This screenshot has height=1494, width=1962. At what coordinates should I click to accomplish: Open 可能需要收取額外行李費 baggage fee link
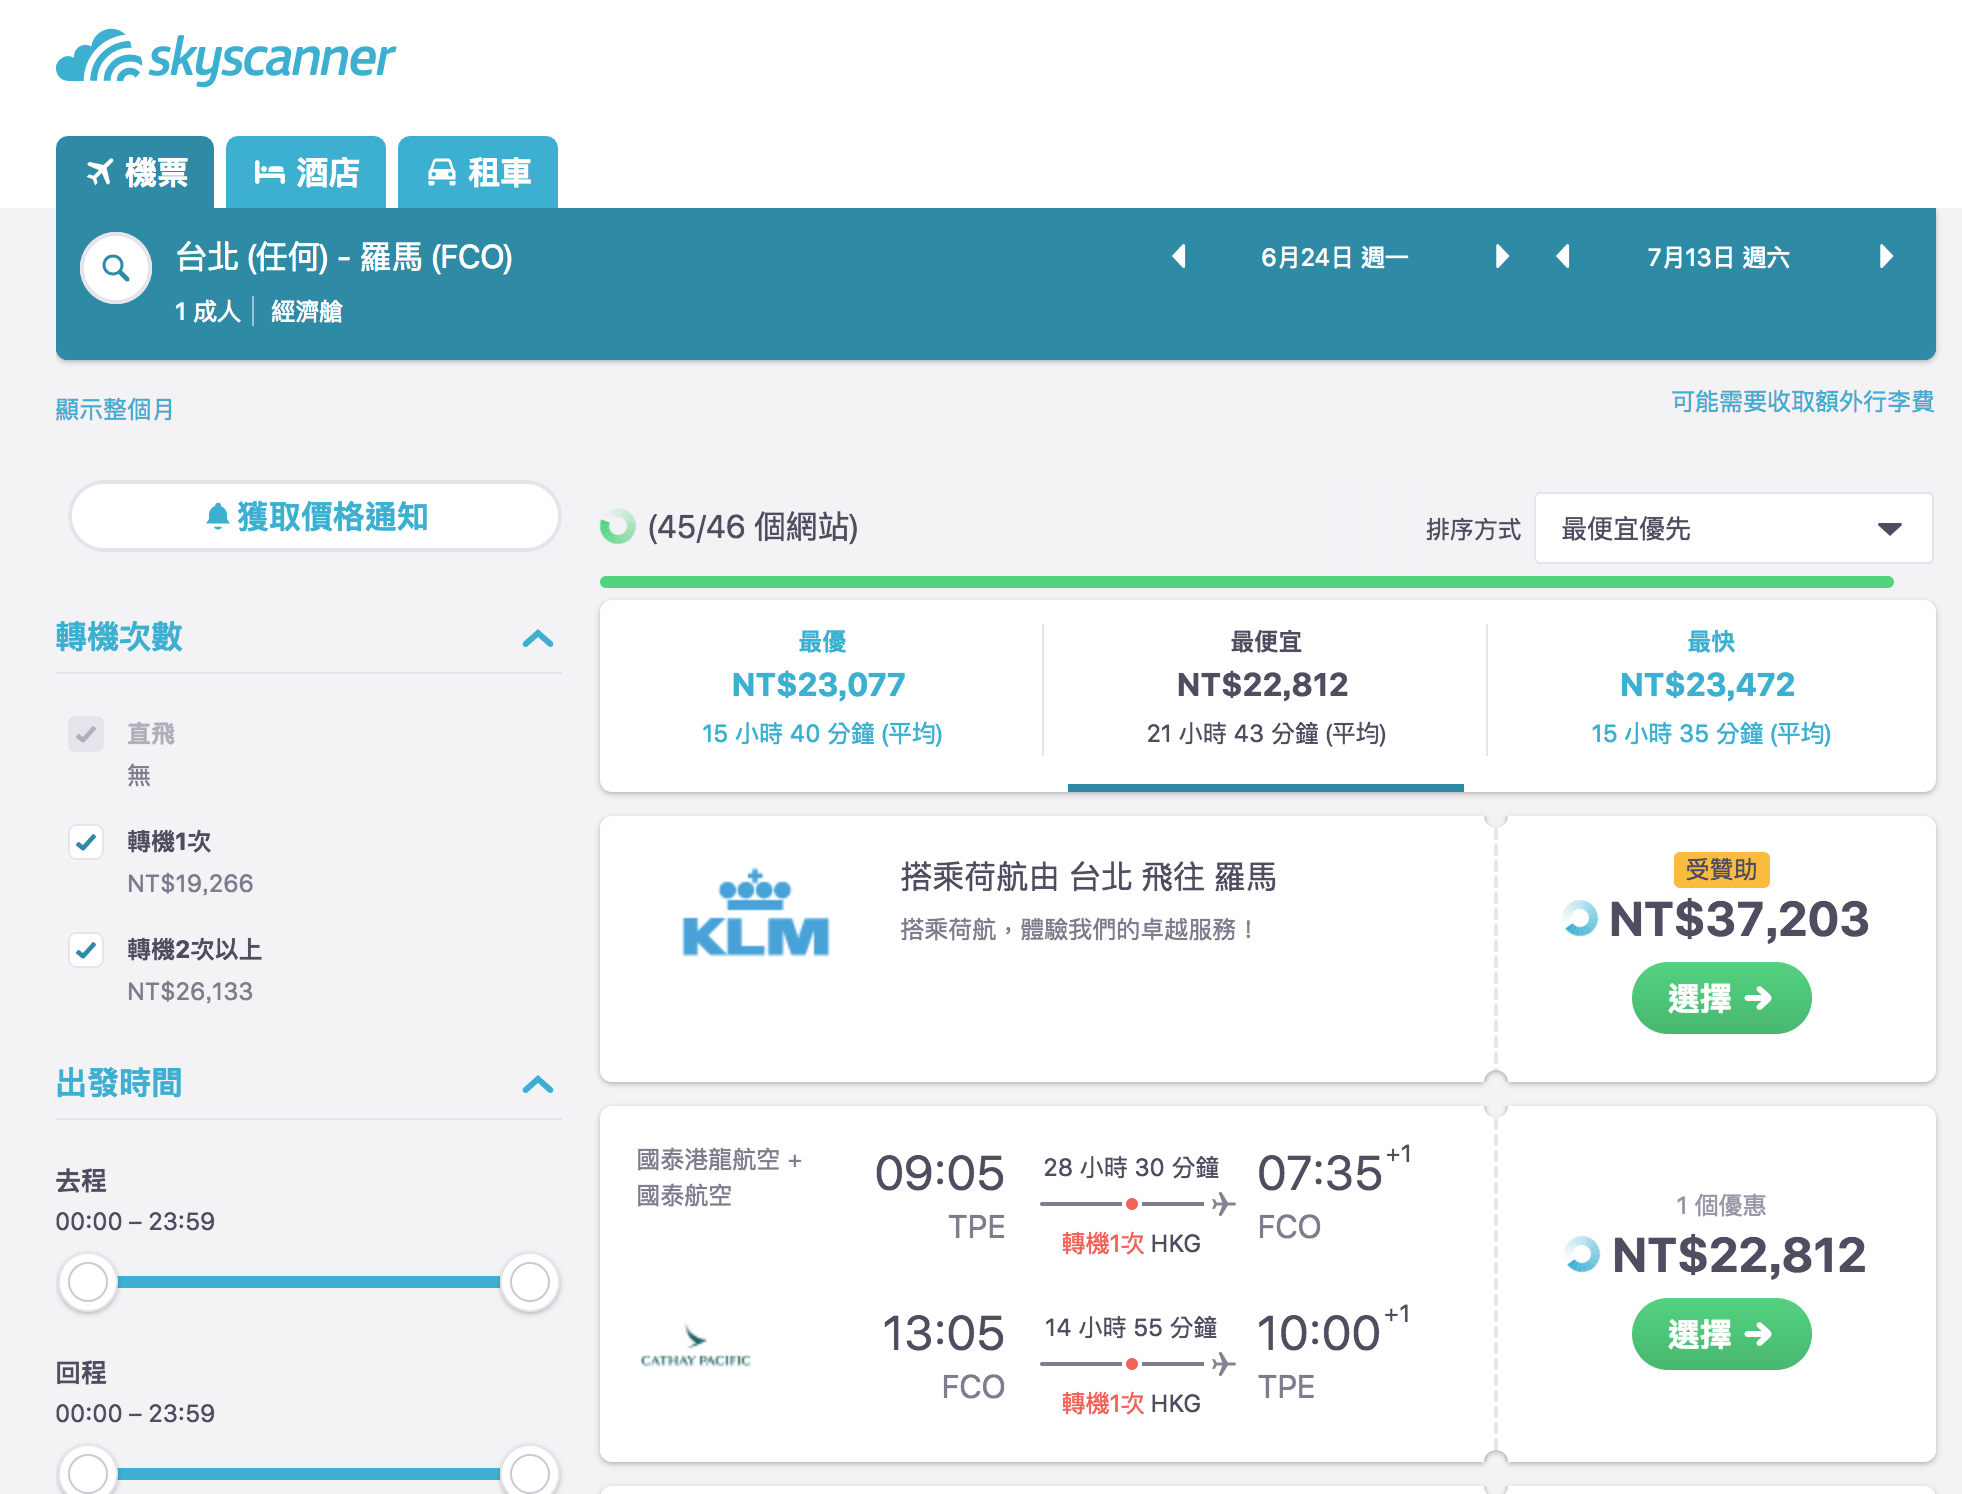[x=1802, y=402]
